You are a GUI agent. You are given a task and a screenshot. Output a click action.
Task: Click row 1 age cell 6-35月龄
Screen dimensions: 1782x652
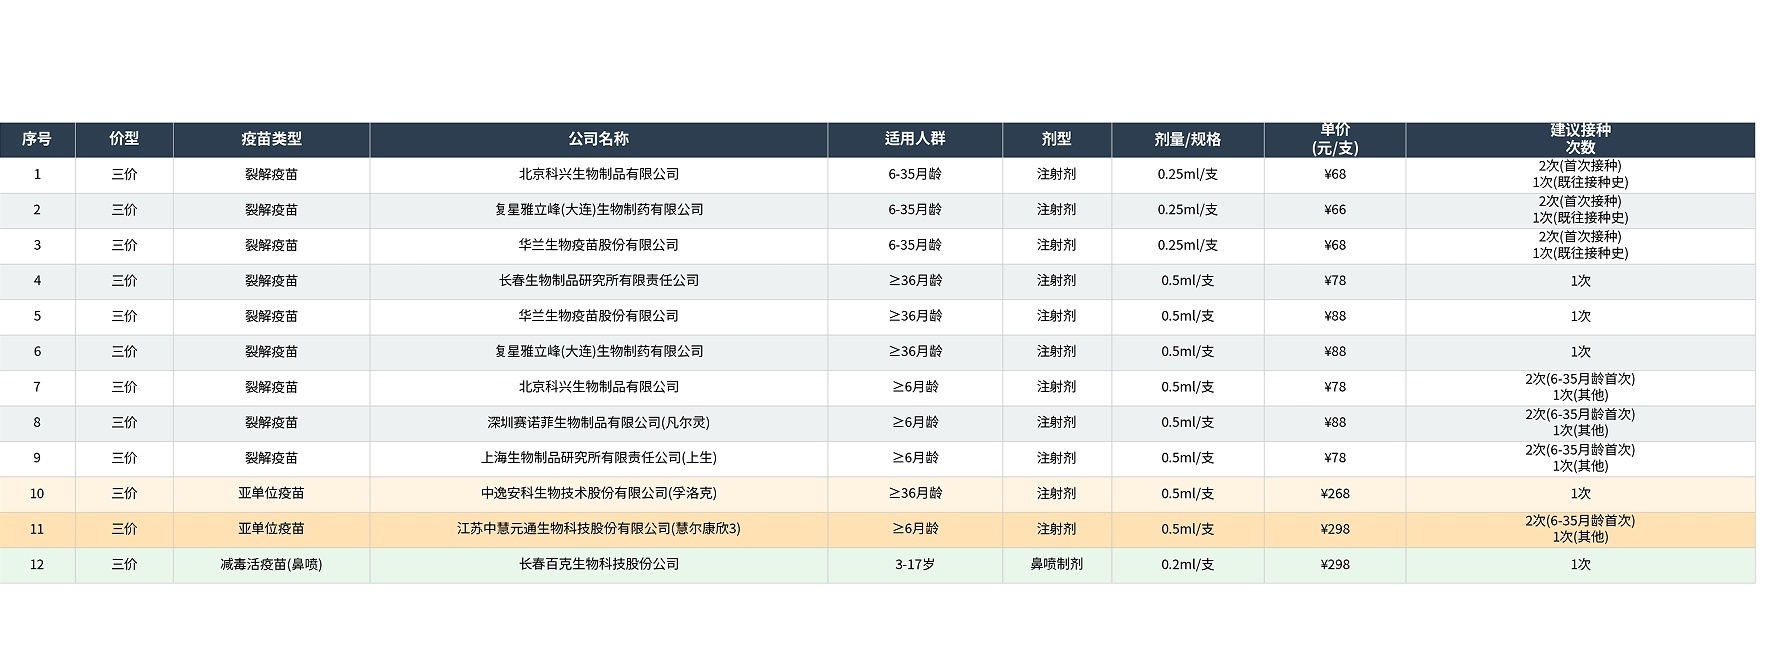(x=915, y=175)
